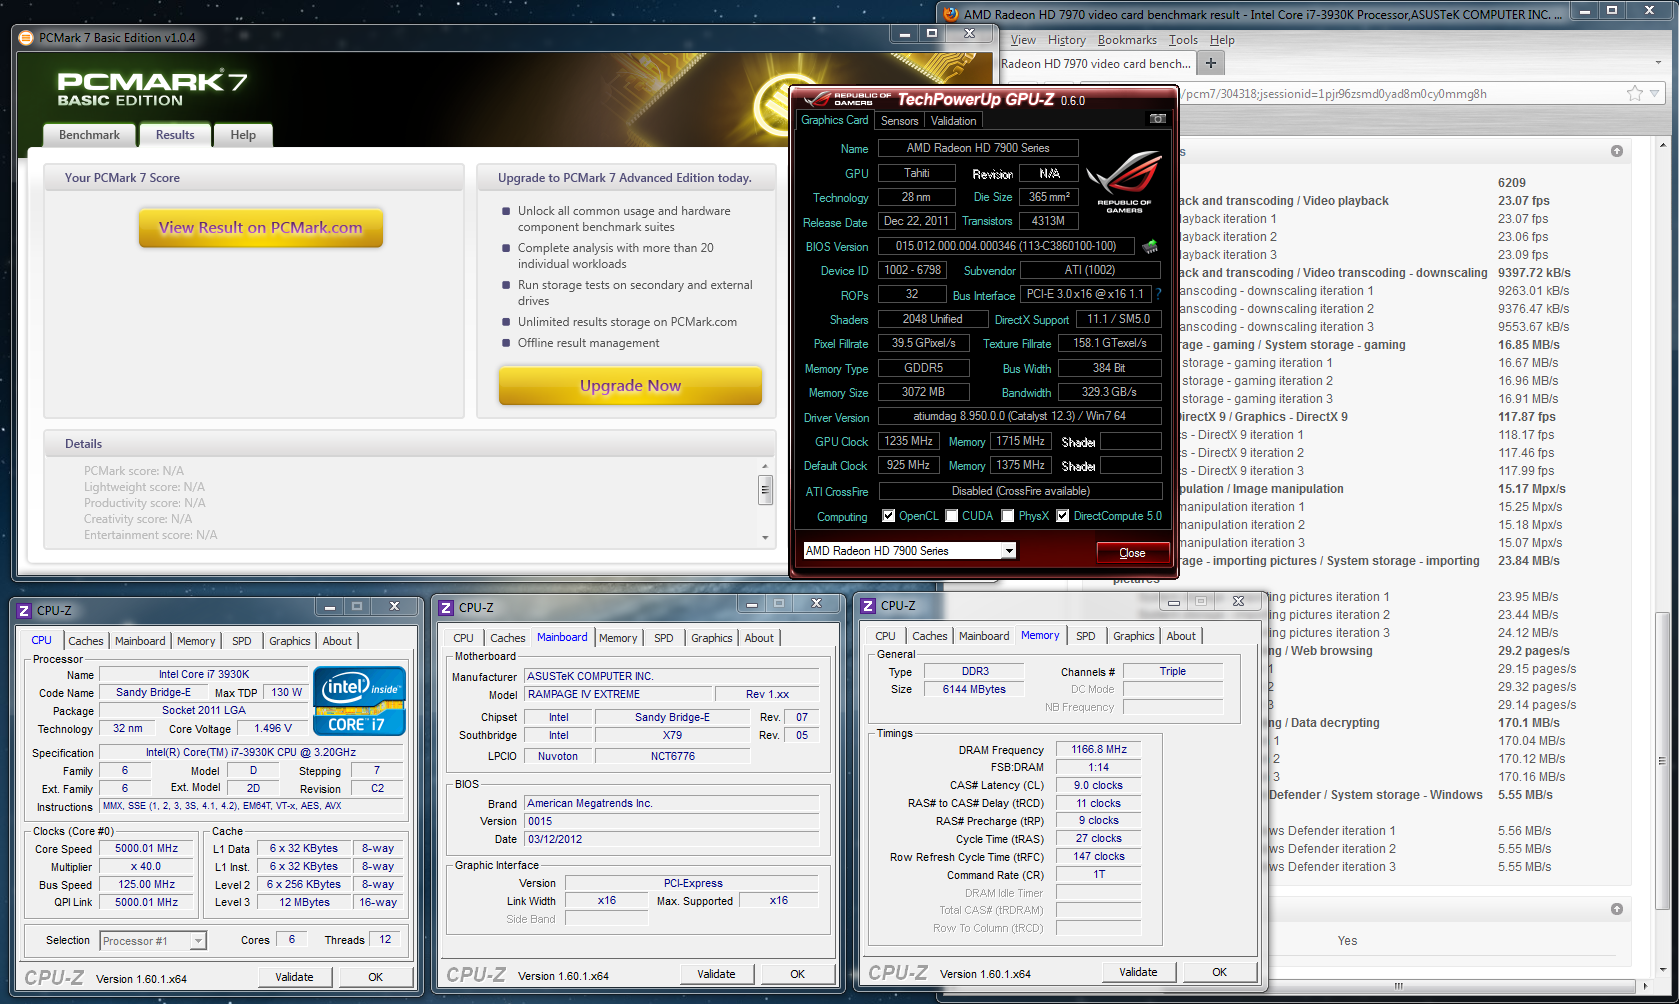The width and height of the screenshot is (1679, 1004).
Task: Click the upper collapse arrow icon on results page
Action: click(1617, 151)
